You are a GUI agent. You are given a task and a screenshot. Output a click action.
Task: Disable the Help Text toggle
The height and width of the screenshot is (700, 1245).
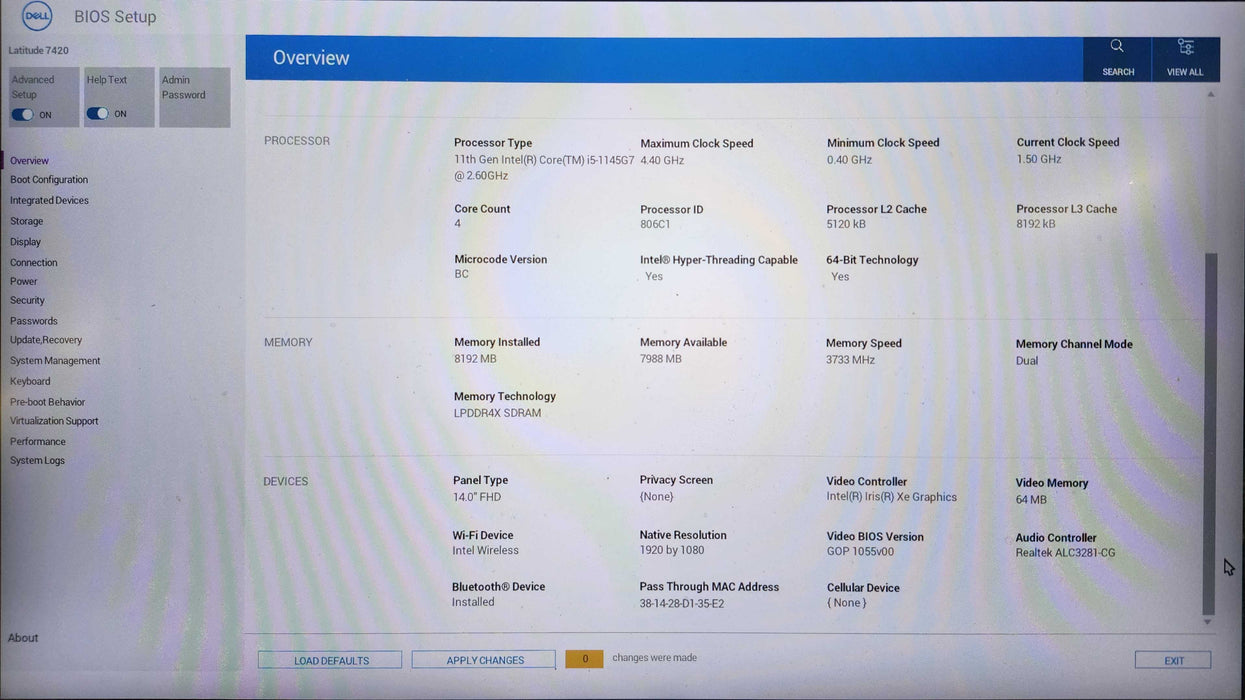point(97,114)
